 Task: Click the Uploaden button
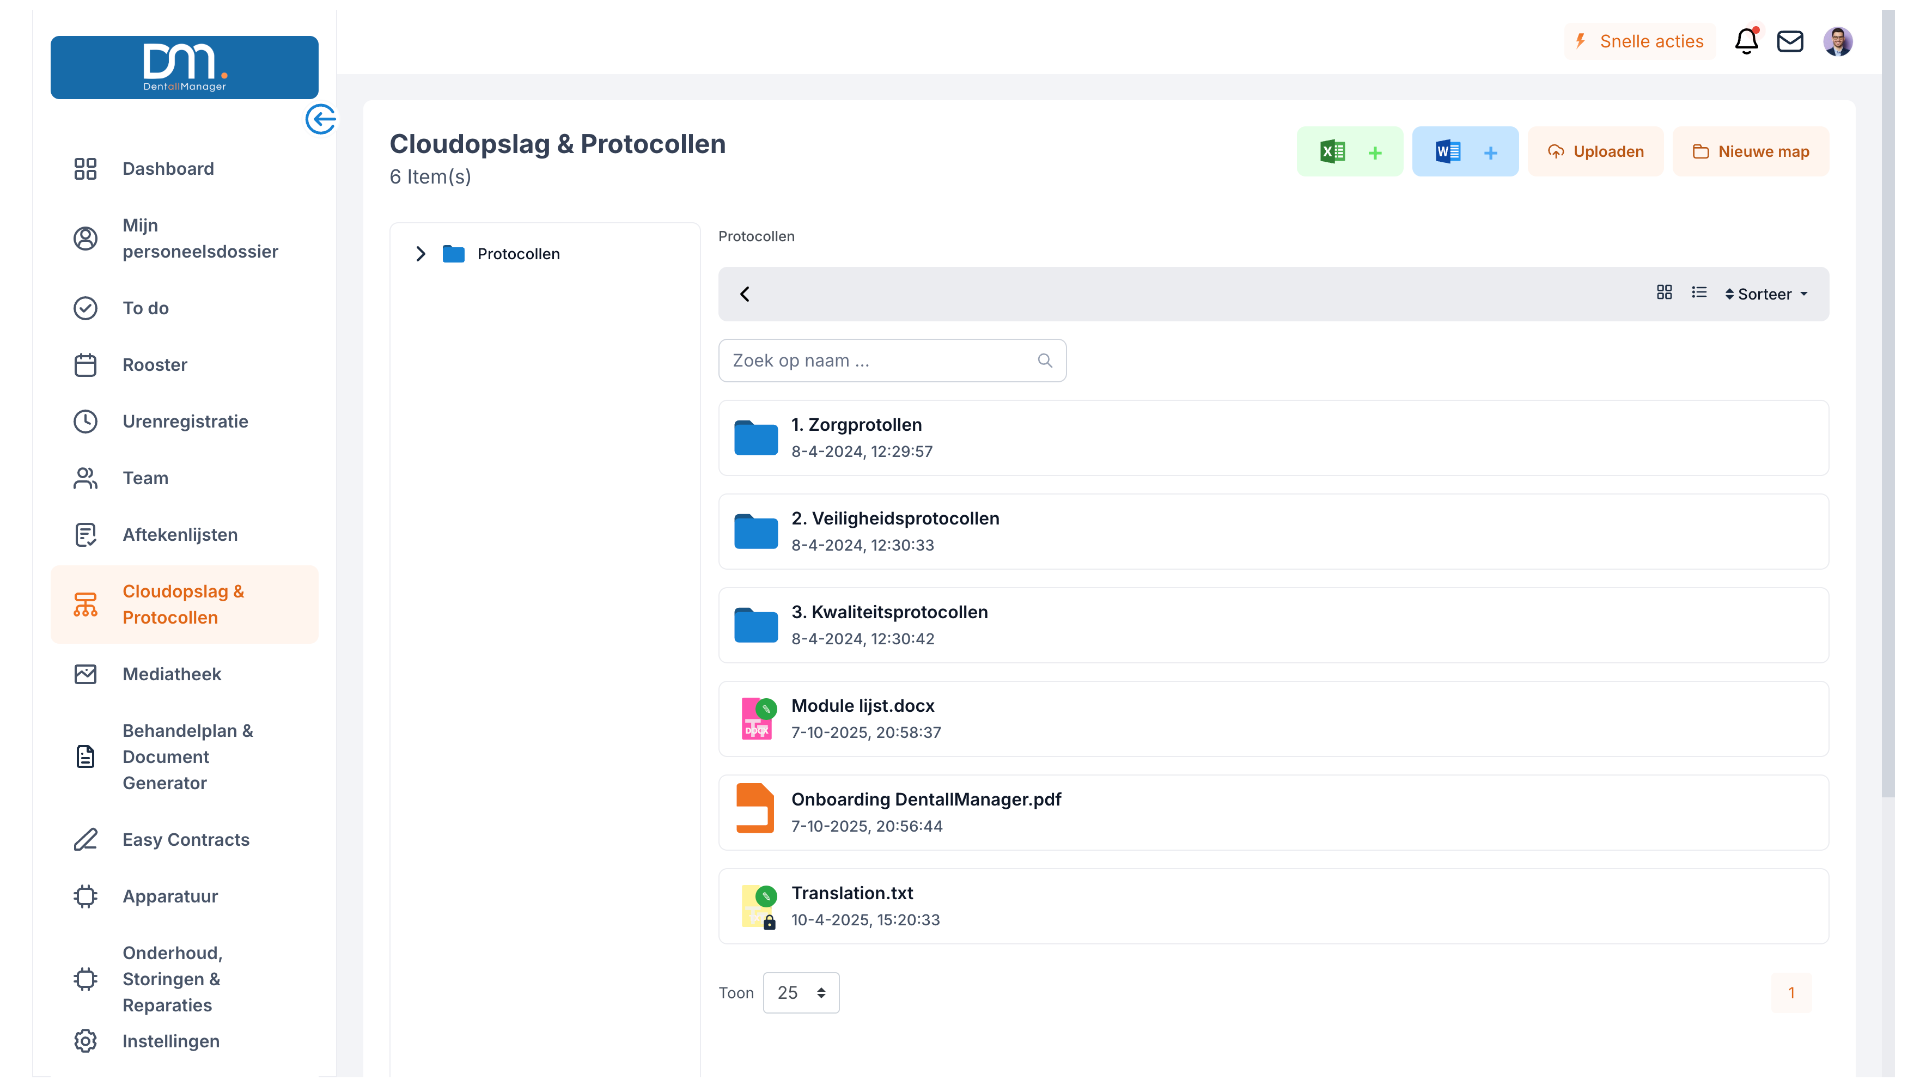tap(1595, 152)
